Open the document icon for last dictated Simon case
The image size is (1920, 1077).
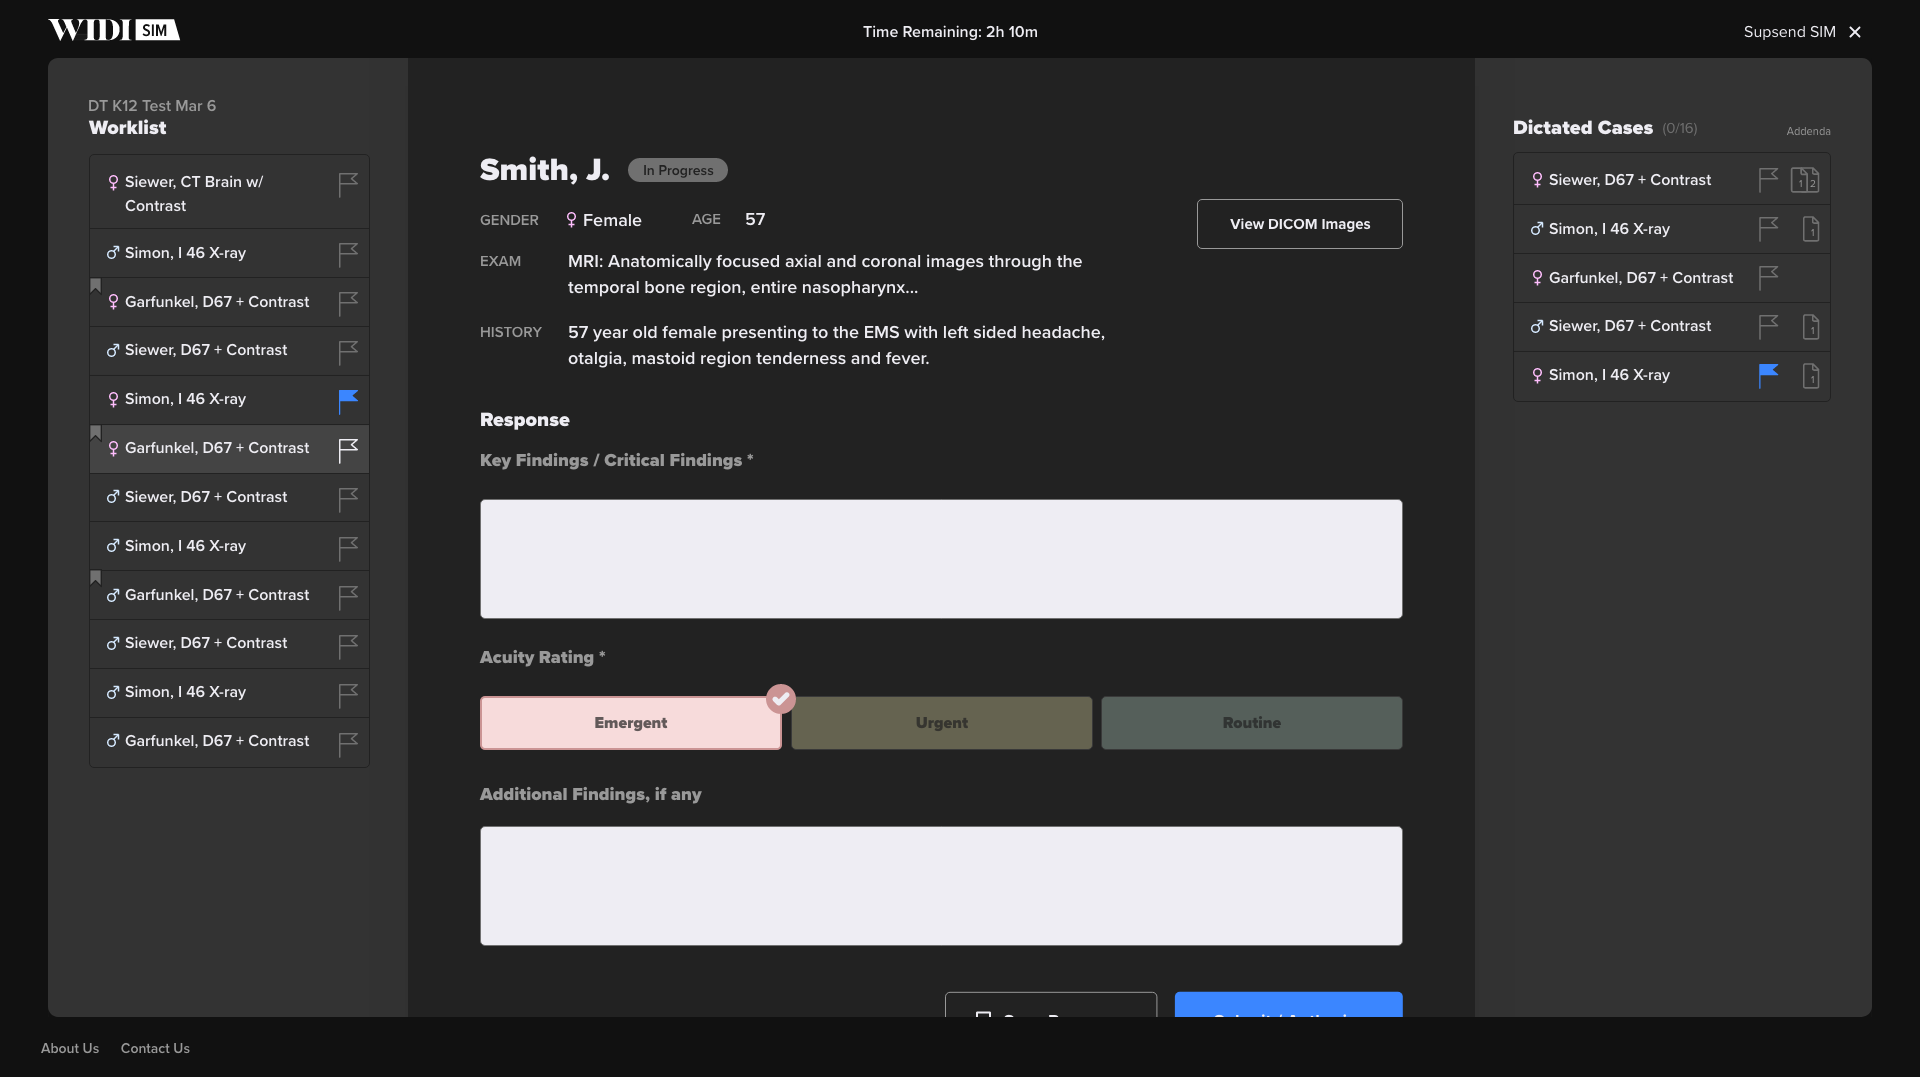coord(1810,376)
